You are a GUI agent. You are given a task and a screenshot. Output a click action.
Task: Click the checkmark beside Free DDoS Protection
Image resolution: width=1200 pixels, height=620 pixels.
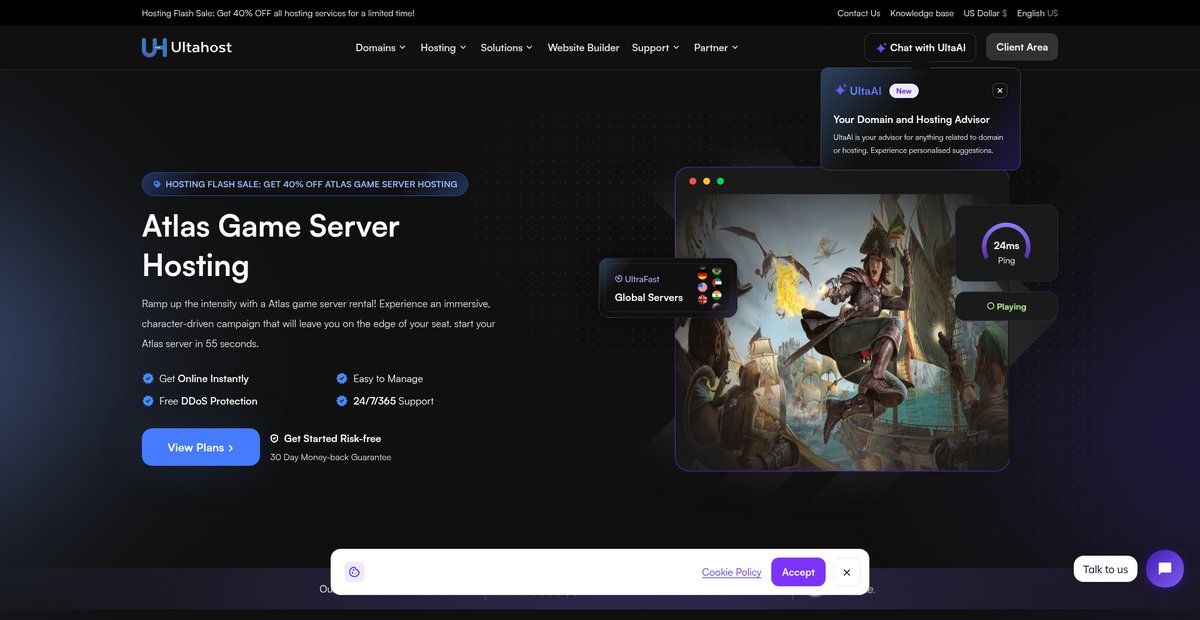[148, 401]
